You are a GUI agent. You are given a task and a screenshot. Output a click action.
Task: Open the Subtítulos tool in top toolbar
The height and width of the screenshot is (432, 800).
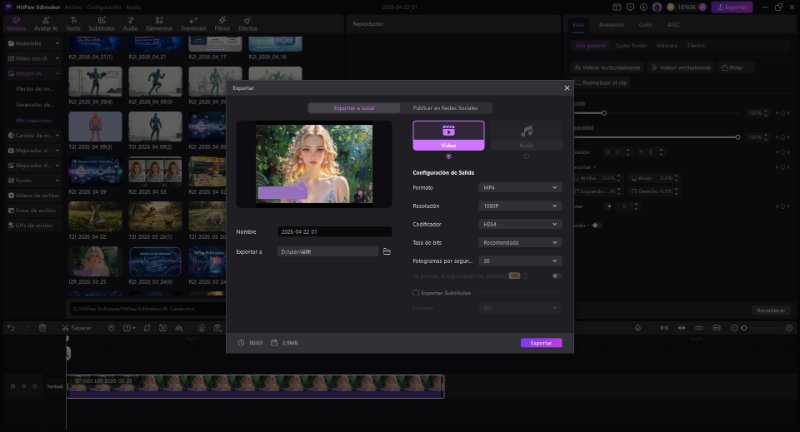[101, 23]
